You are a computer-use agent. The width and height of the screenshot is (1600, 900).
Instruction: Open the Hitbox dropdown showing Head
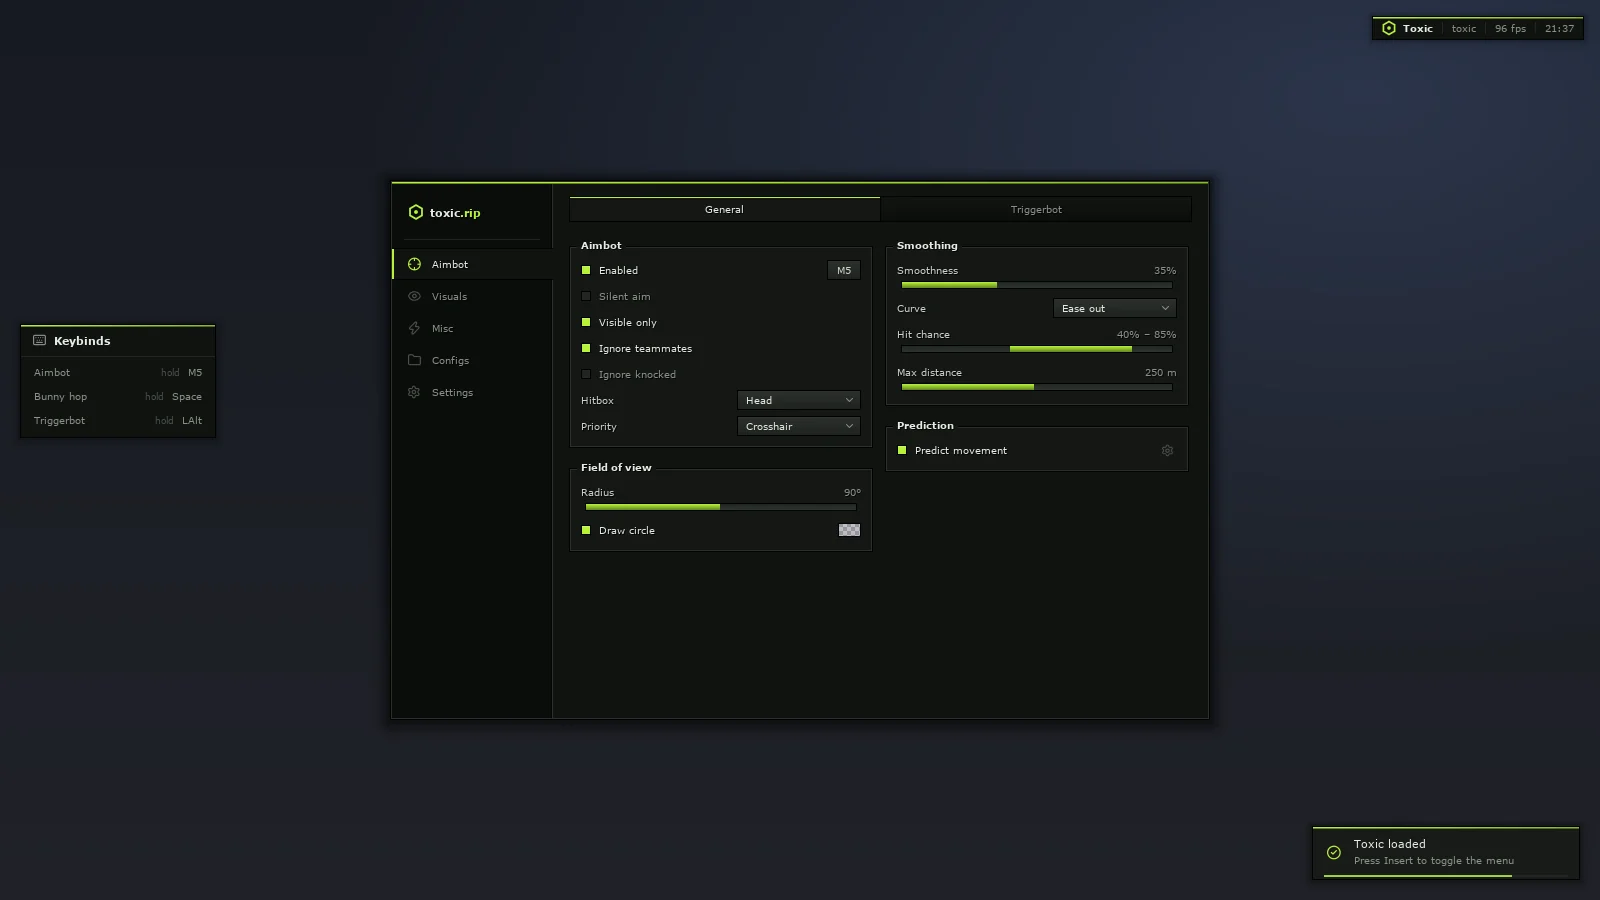(799, 400)
